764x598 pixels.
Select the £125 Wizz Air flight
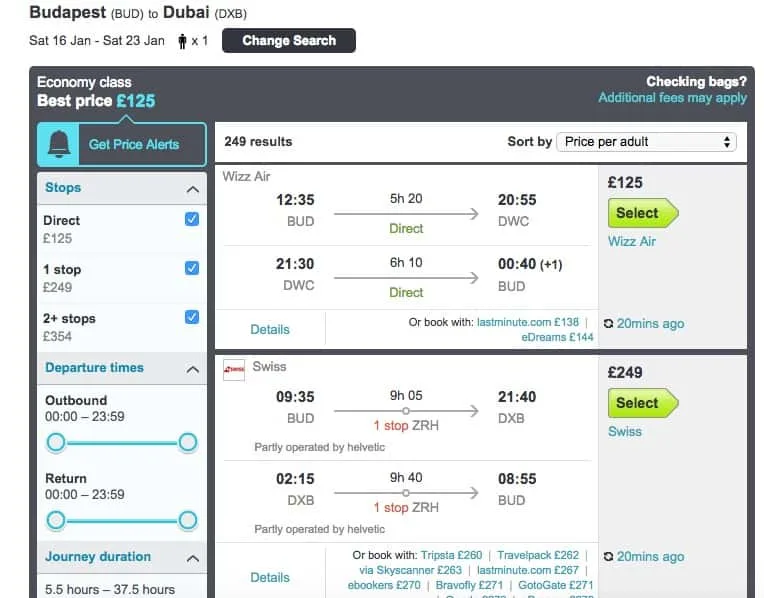tap(642, 213)
